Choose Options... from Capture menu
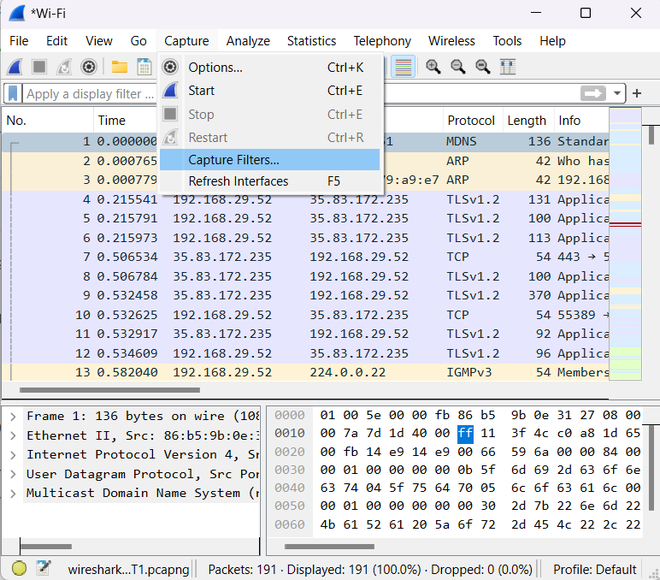The image size is (660, 580). click(x=270, y=67)
